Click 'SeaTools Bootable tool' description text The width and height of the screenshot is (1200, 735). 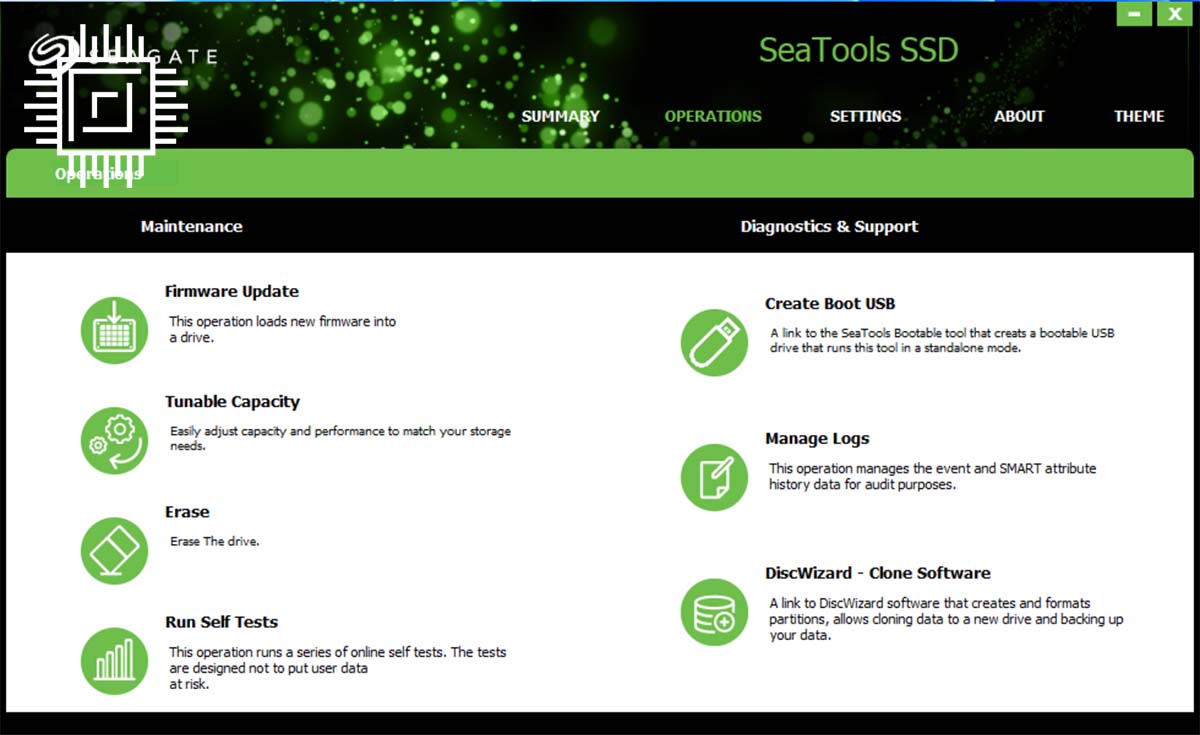click(942, 341)
